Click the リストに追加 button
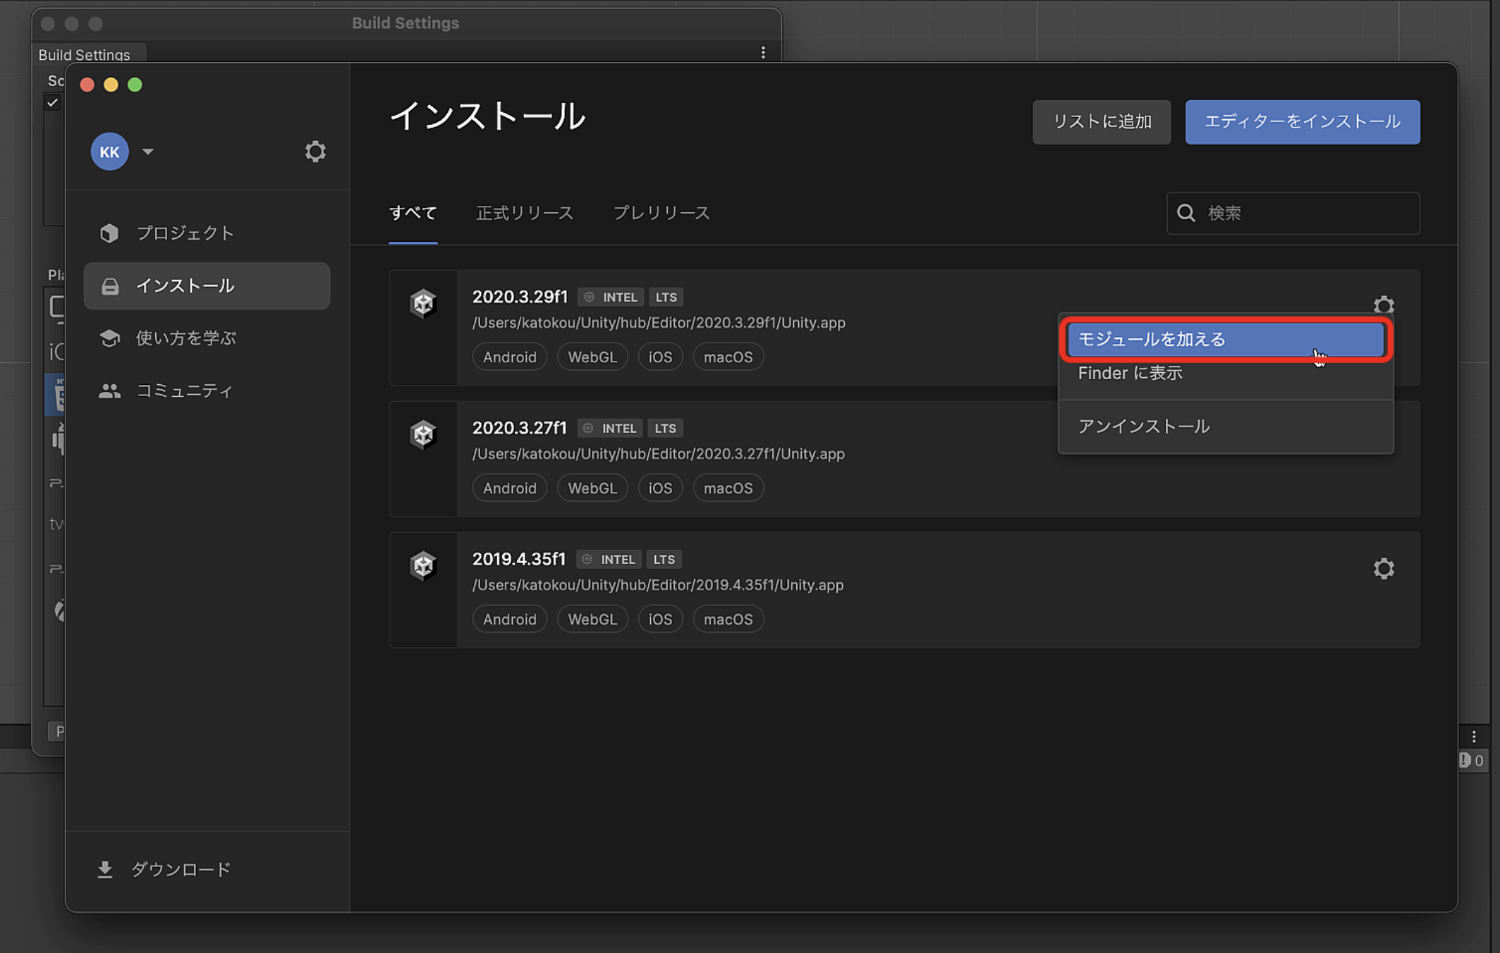Image resolution: width=1500 pixels, height=953 pixels. (x=1102, y=122)
